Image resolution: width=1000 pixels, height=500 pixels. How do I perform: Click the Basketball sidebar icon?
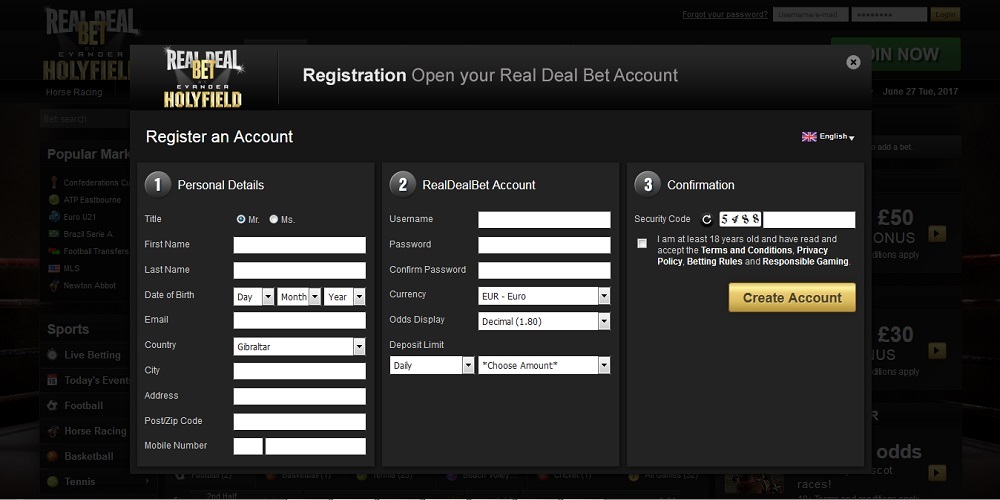pyautogui.click(x=52, y=457)
